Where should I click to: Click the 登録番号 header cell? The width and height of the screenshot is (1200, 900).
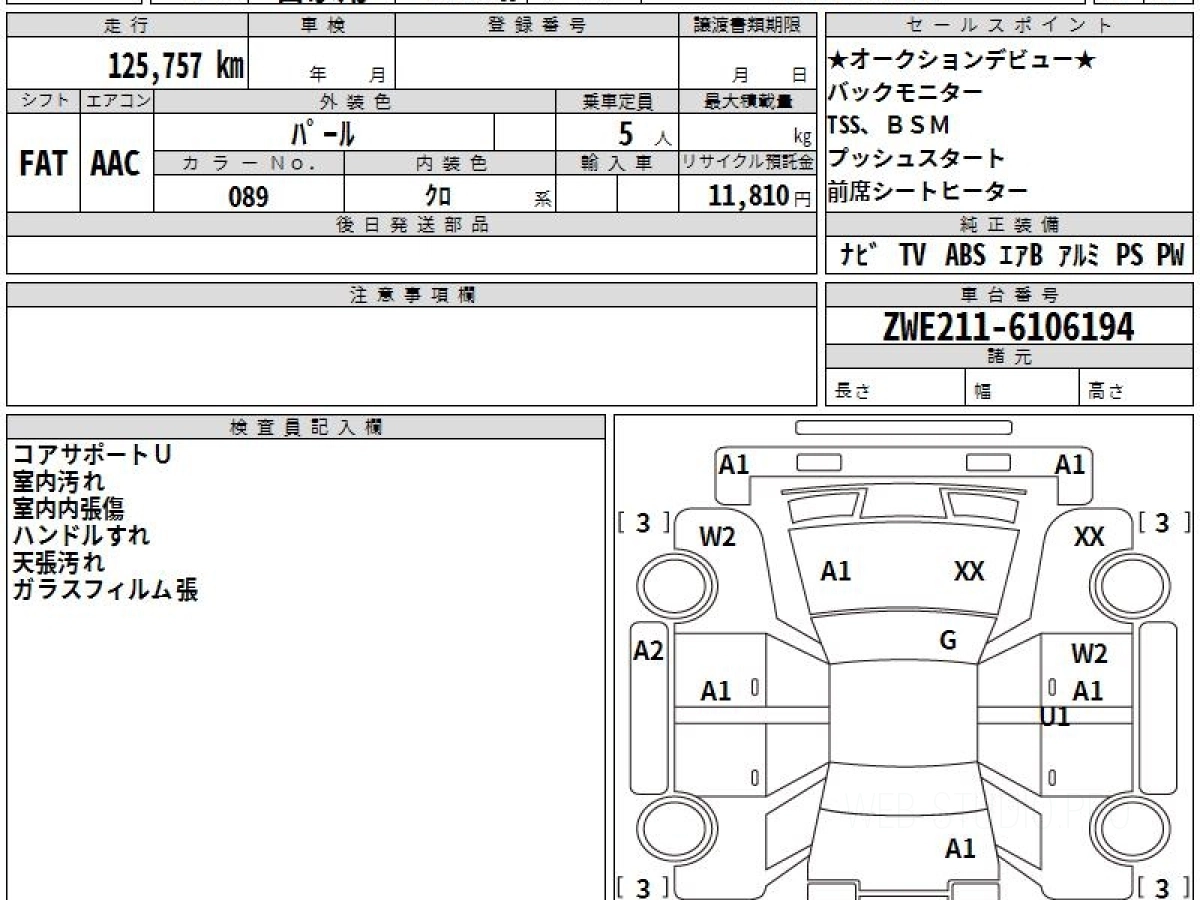537,26
